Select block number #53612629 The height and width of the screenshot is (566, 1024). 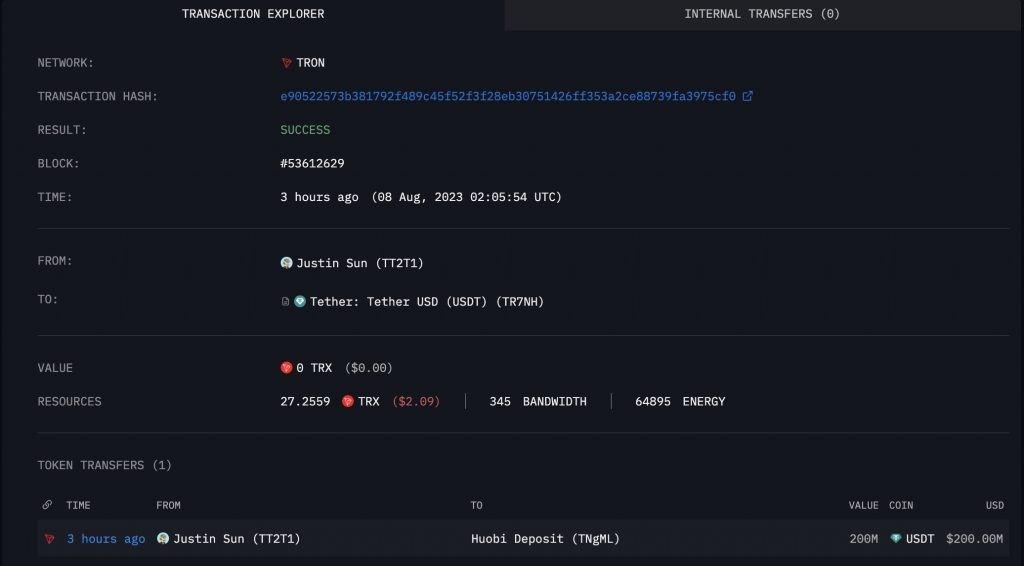(312, 163)
